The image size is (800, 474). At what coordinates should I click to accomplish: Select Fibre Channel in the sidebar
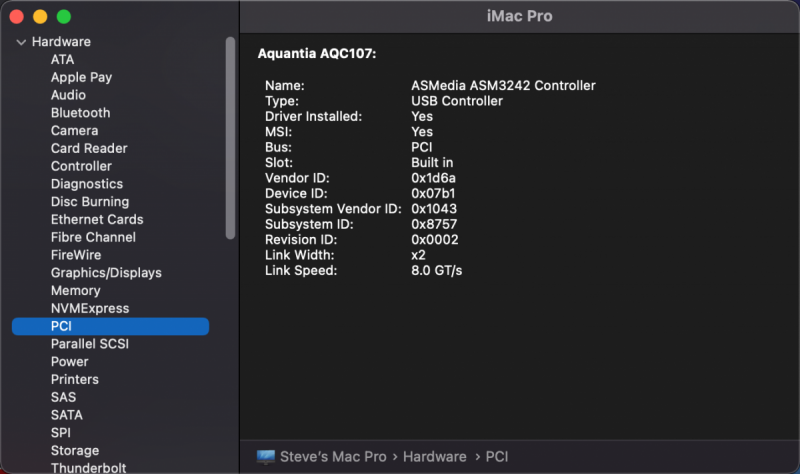(x=93, y=237)
